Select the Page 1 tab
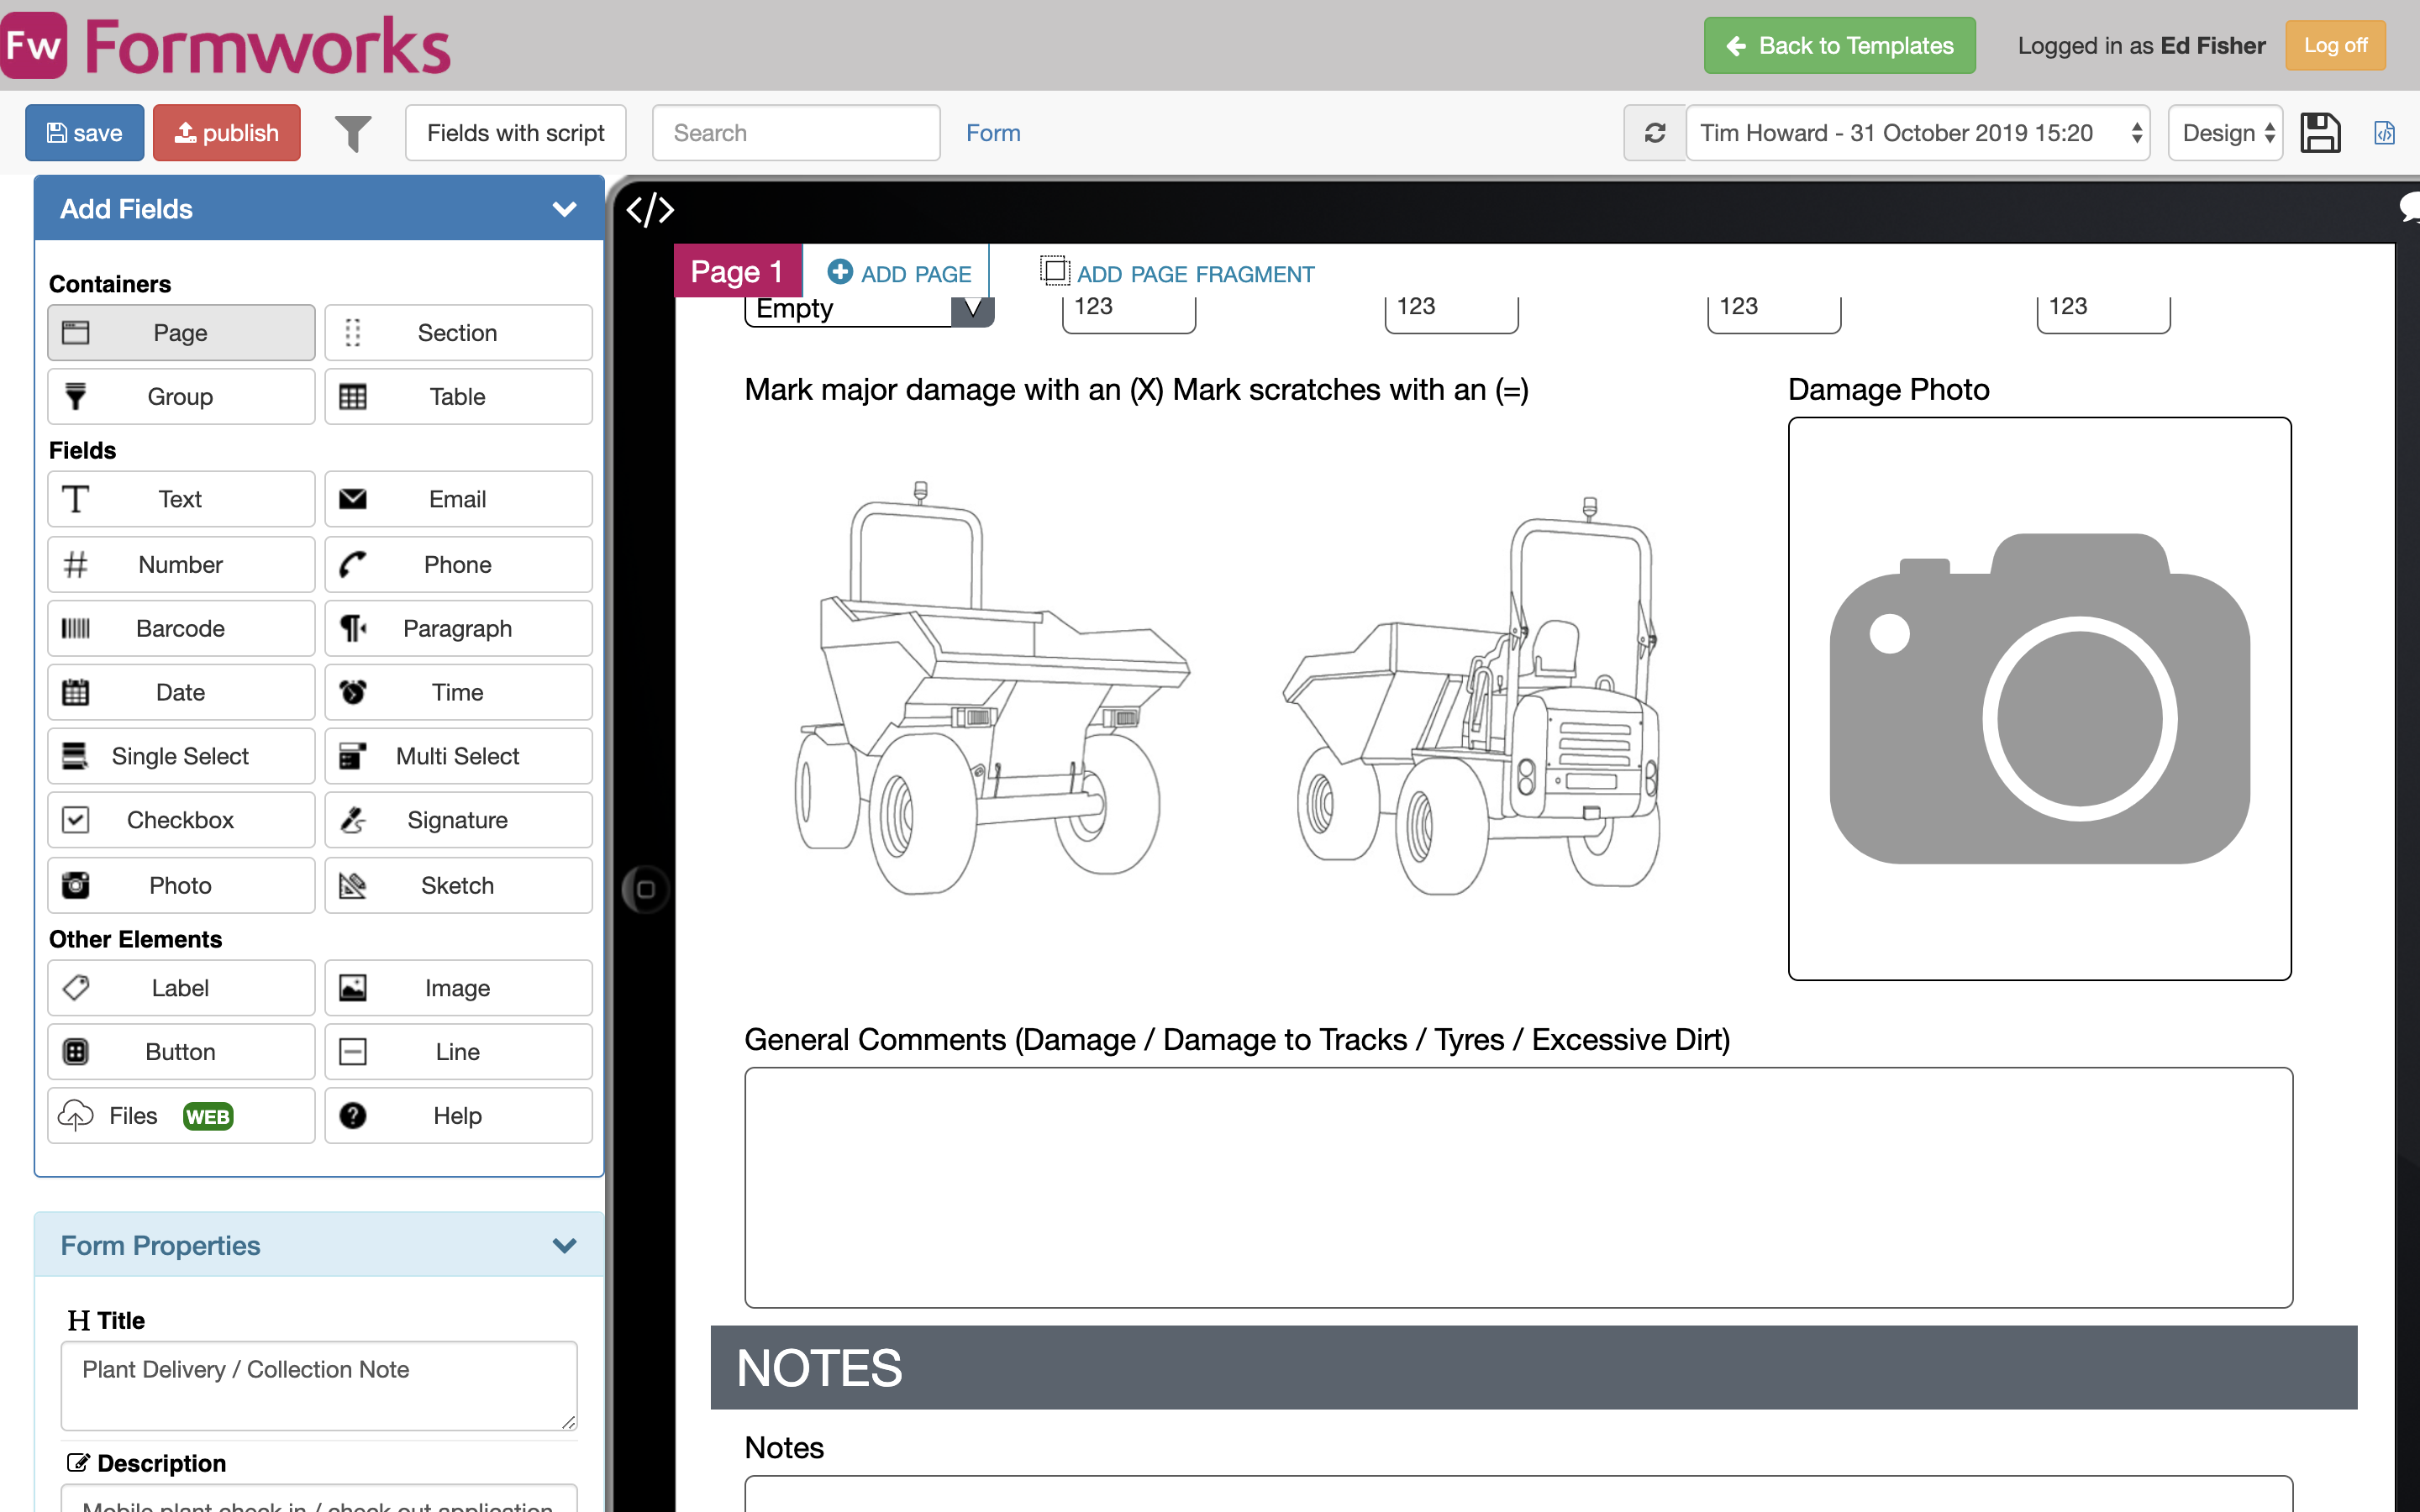2420x1512 pixels. [737, 272]
